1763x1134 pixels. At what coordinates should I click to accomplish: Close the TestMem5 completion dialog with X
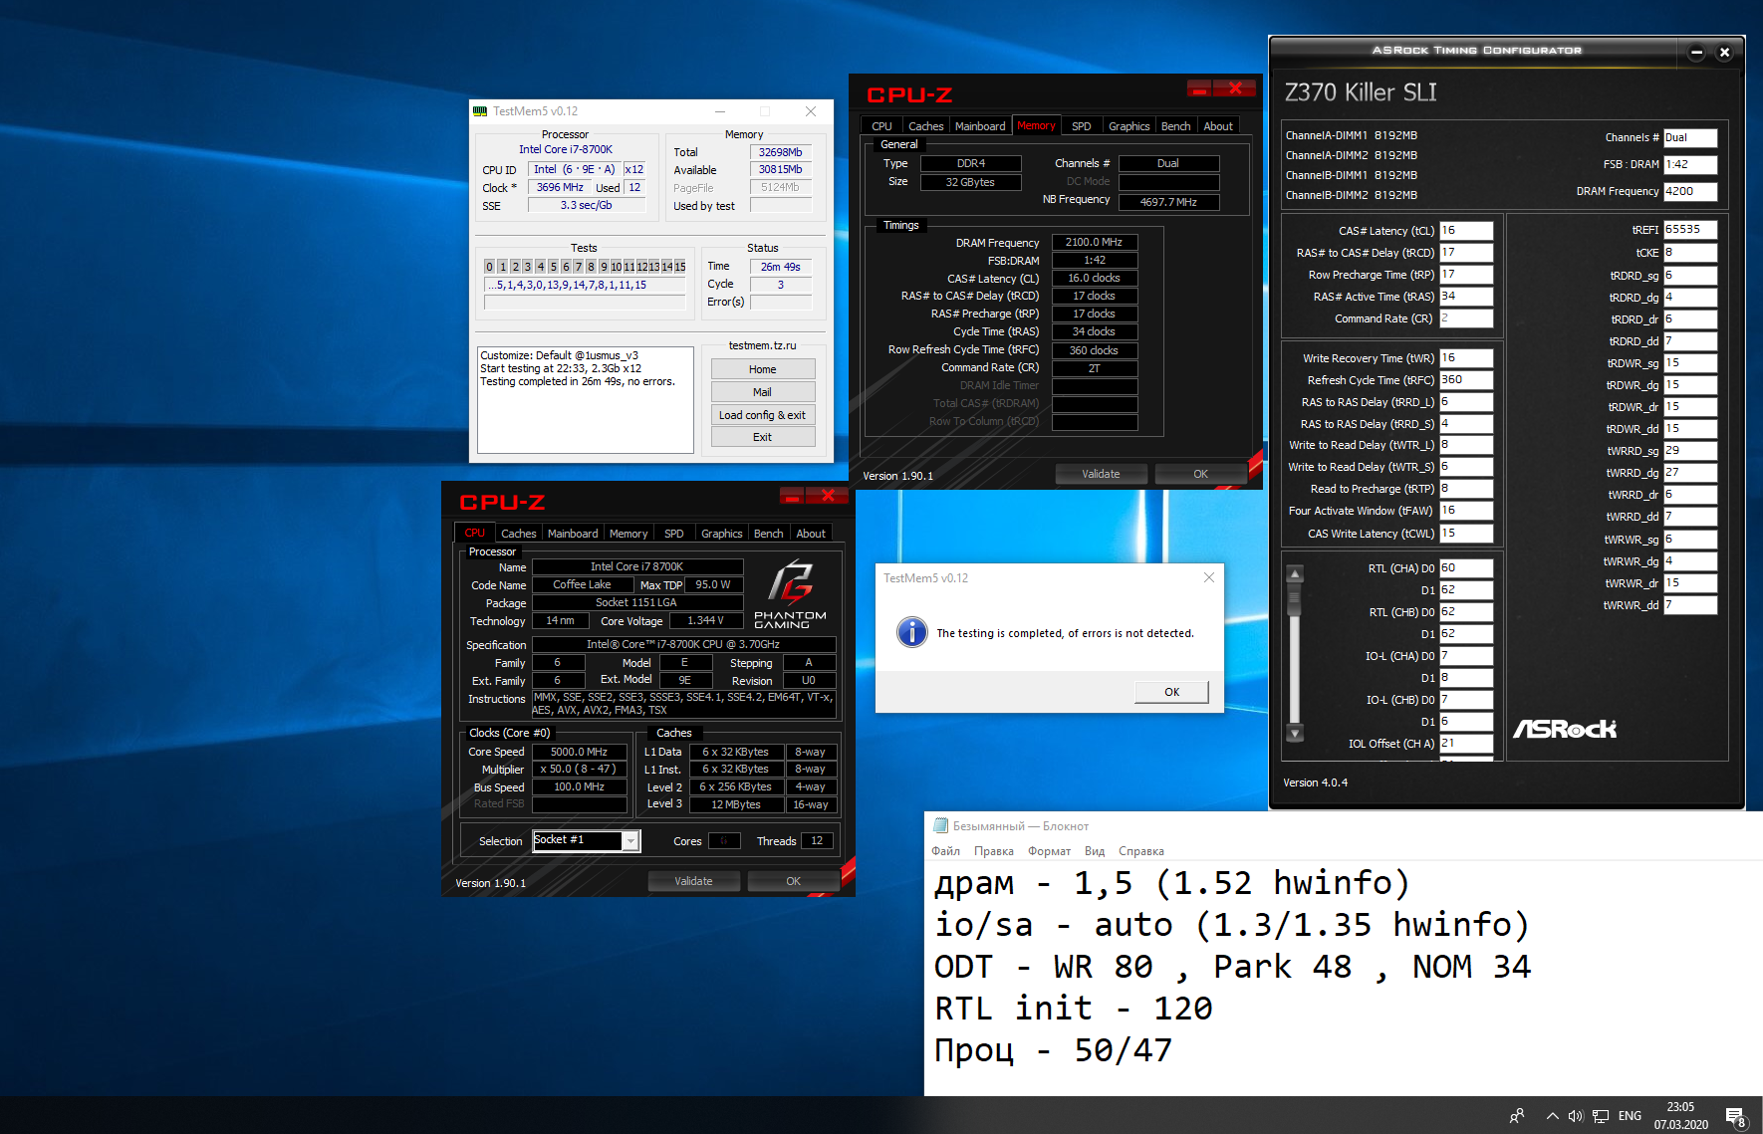point(1208,578)
